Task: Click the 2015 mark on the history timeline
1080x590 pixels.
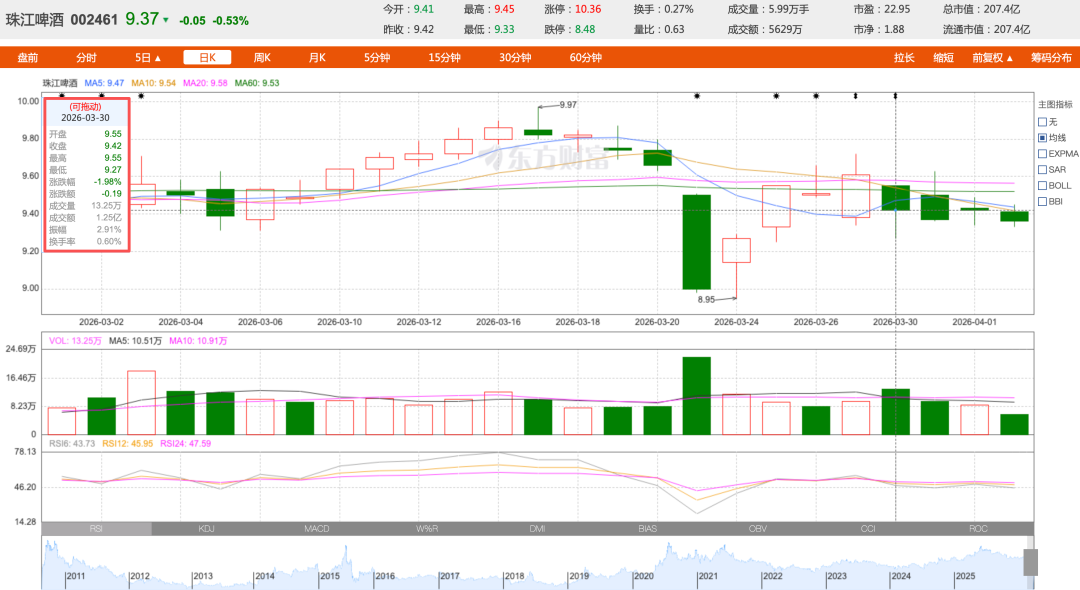Action: 329,576
